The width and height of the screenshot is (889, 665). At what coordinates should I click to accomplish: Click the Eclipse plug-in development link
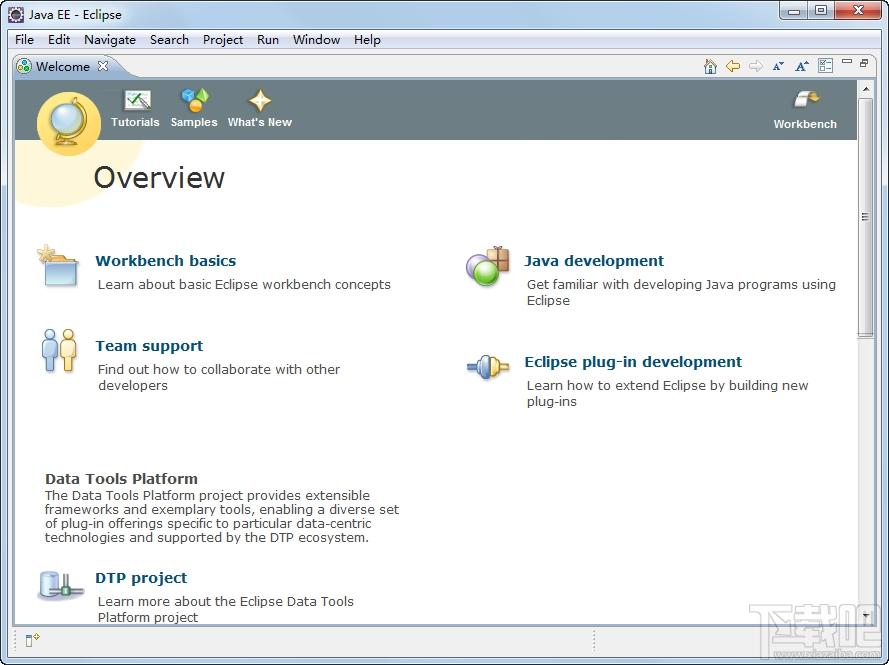pyautogui.click(x=633, y=362)
